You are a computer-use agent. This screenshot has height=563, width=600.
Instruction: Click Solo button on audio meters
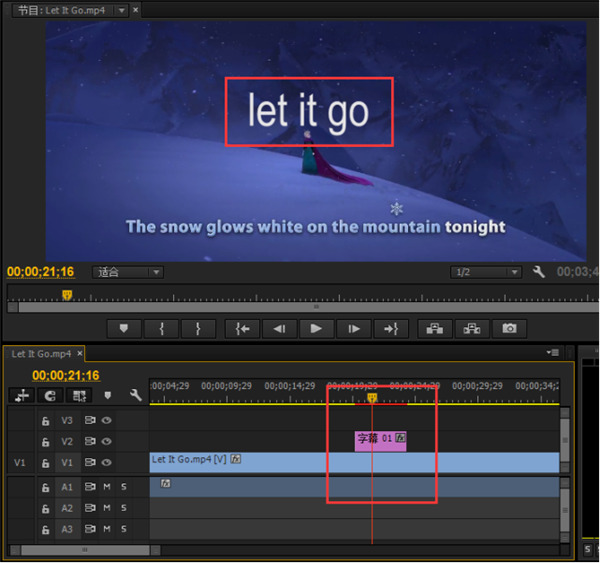[x=587, y=550]
